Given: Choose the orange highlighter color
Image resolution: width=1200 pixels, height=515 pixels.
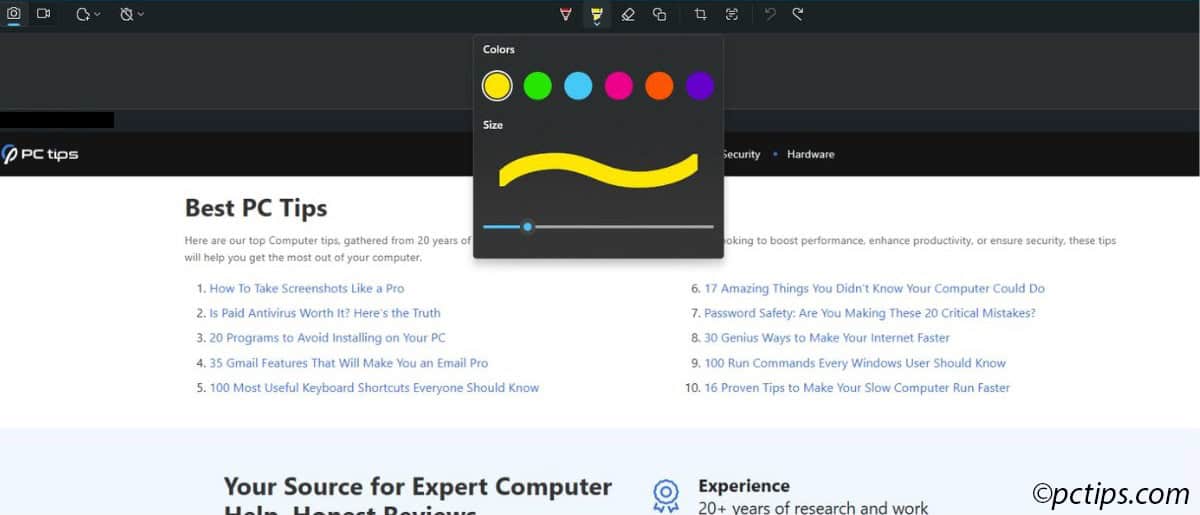Looking at the screenshot, I should [x=659, y=86].
